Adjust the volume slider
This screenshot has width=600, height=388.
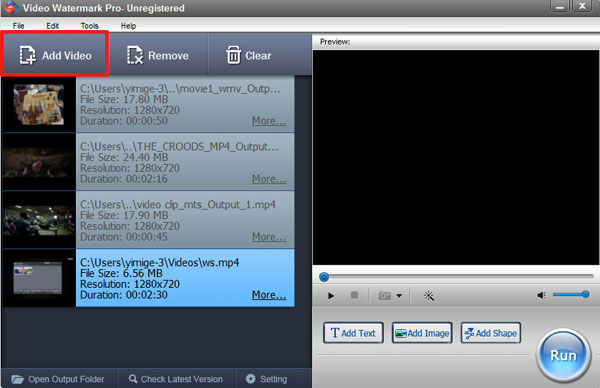pyautogui.click(x=571, y=294)
